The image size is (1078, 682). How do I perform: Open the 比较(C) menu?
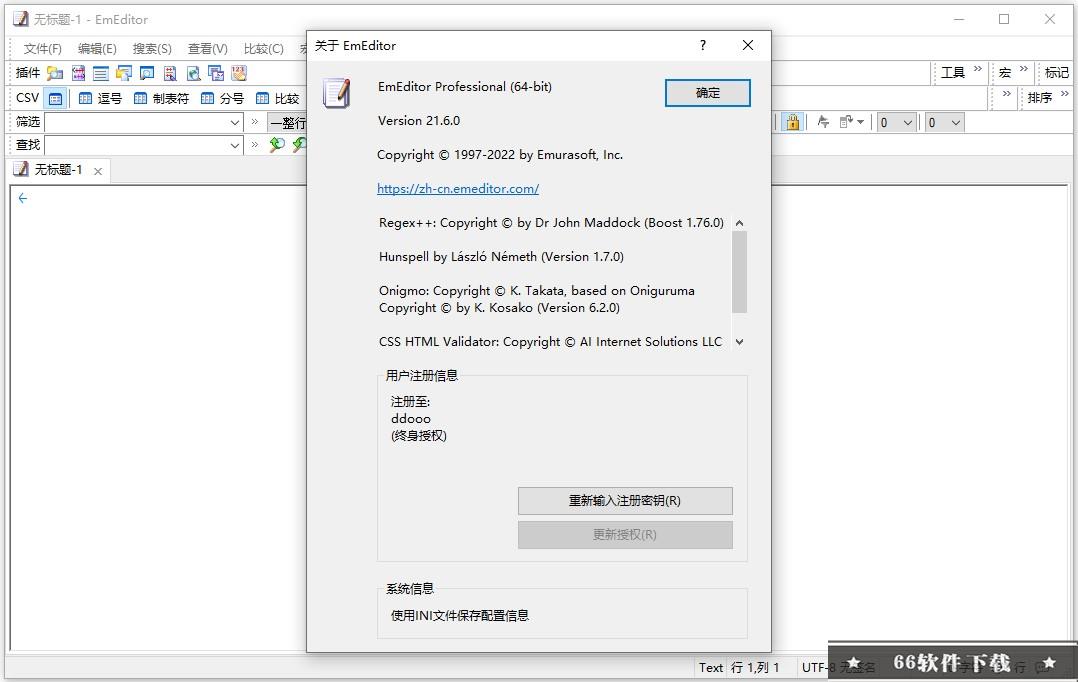pyautogui.click(x=263, y=48)
